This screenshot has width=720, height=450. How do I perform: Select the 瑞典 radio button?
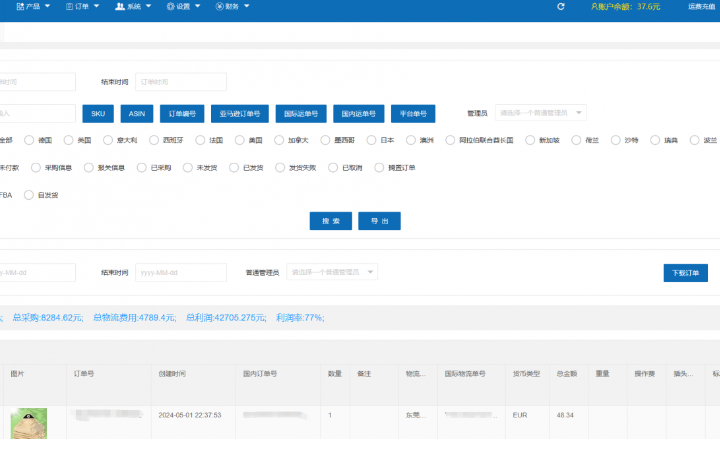click(x=655, y=140)
